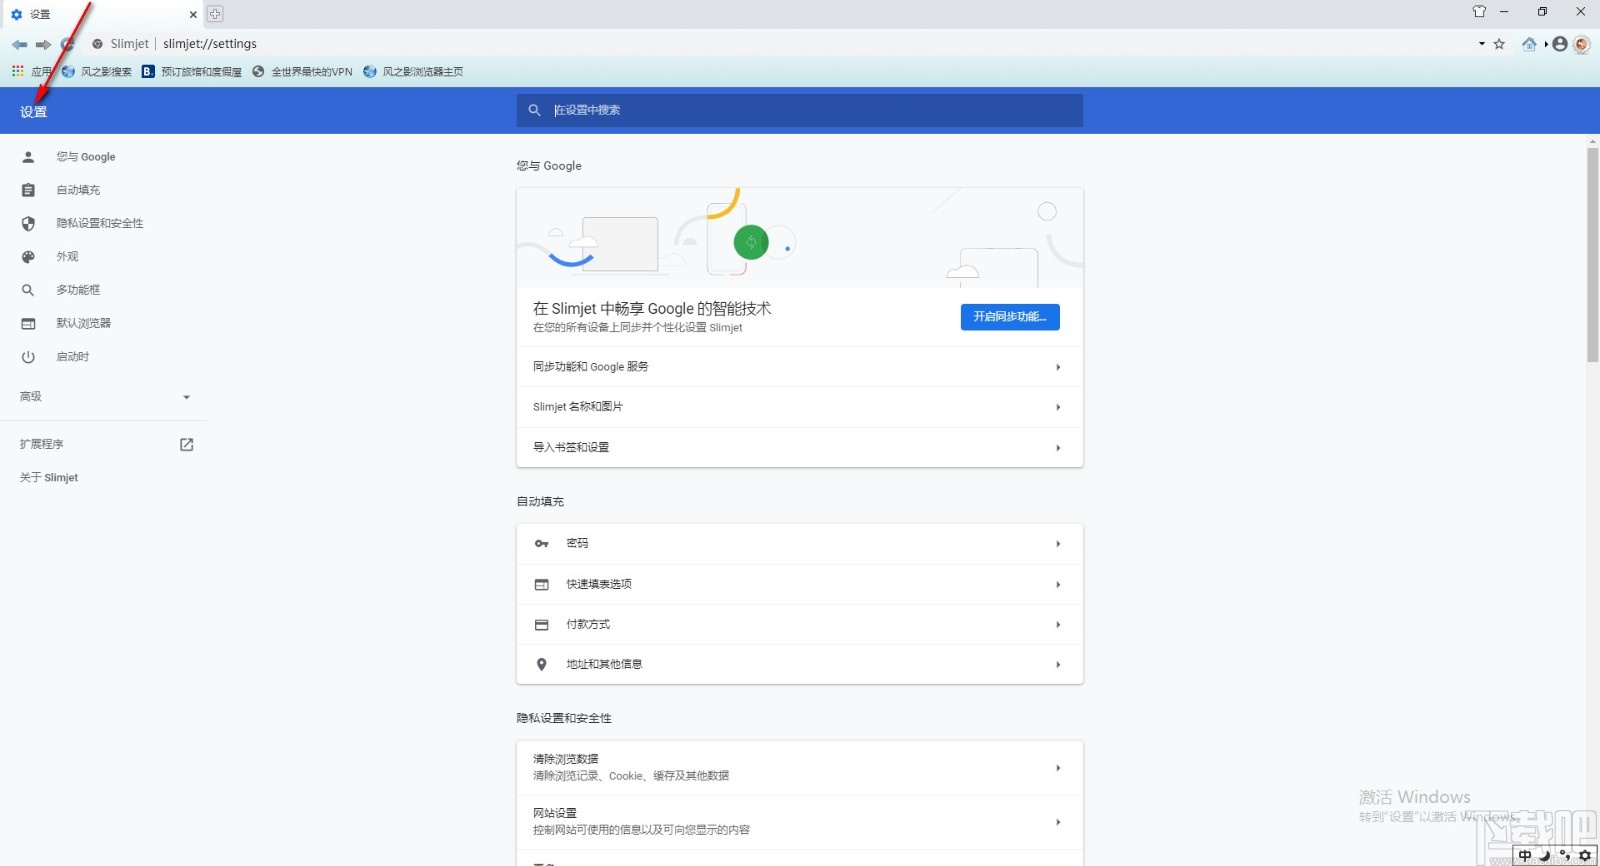Open the 付款方式 row arrow

[1058, 624]
